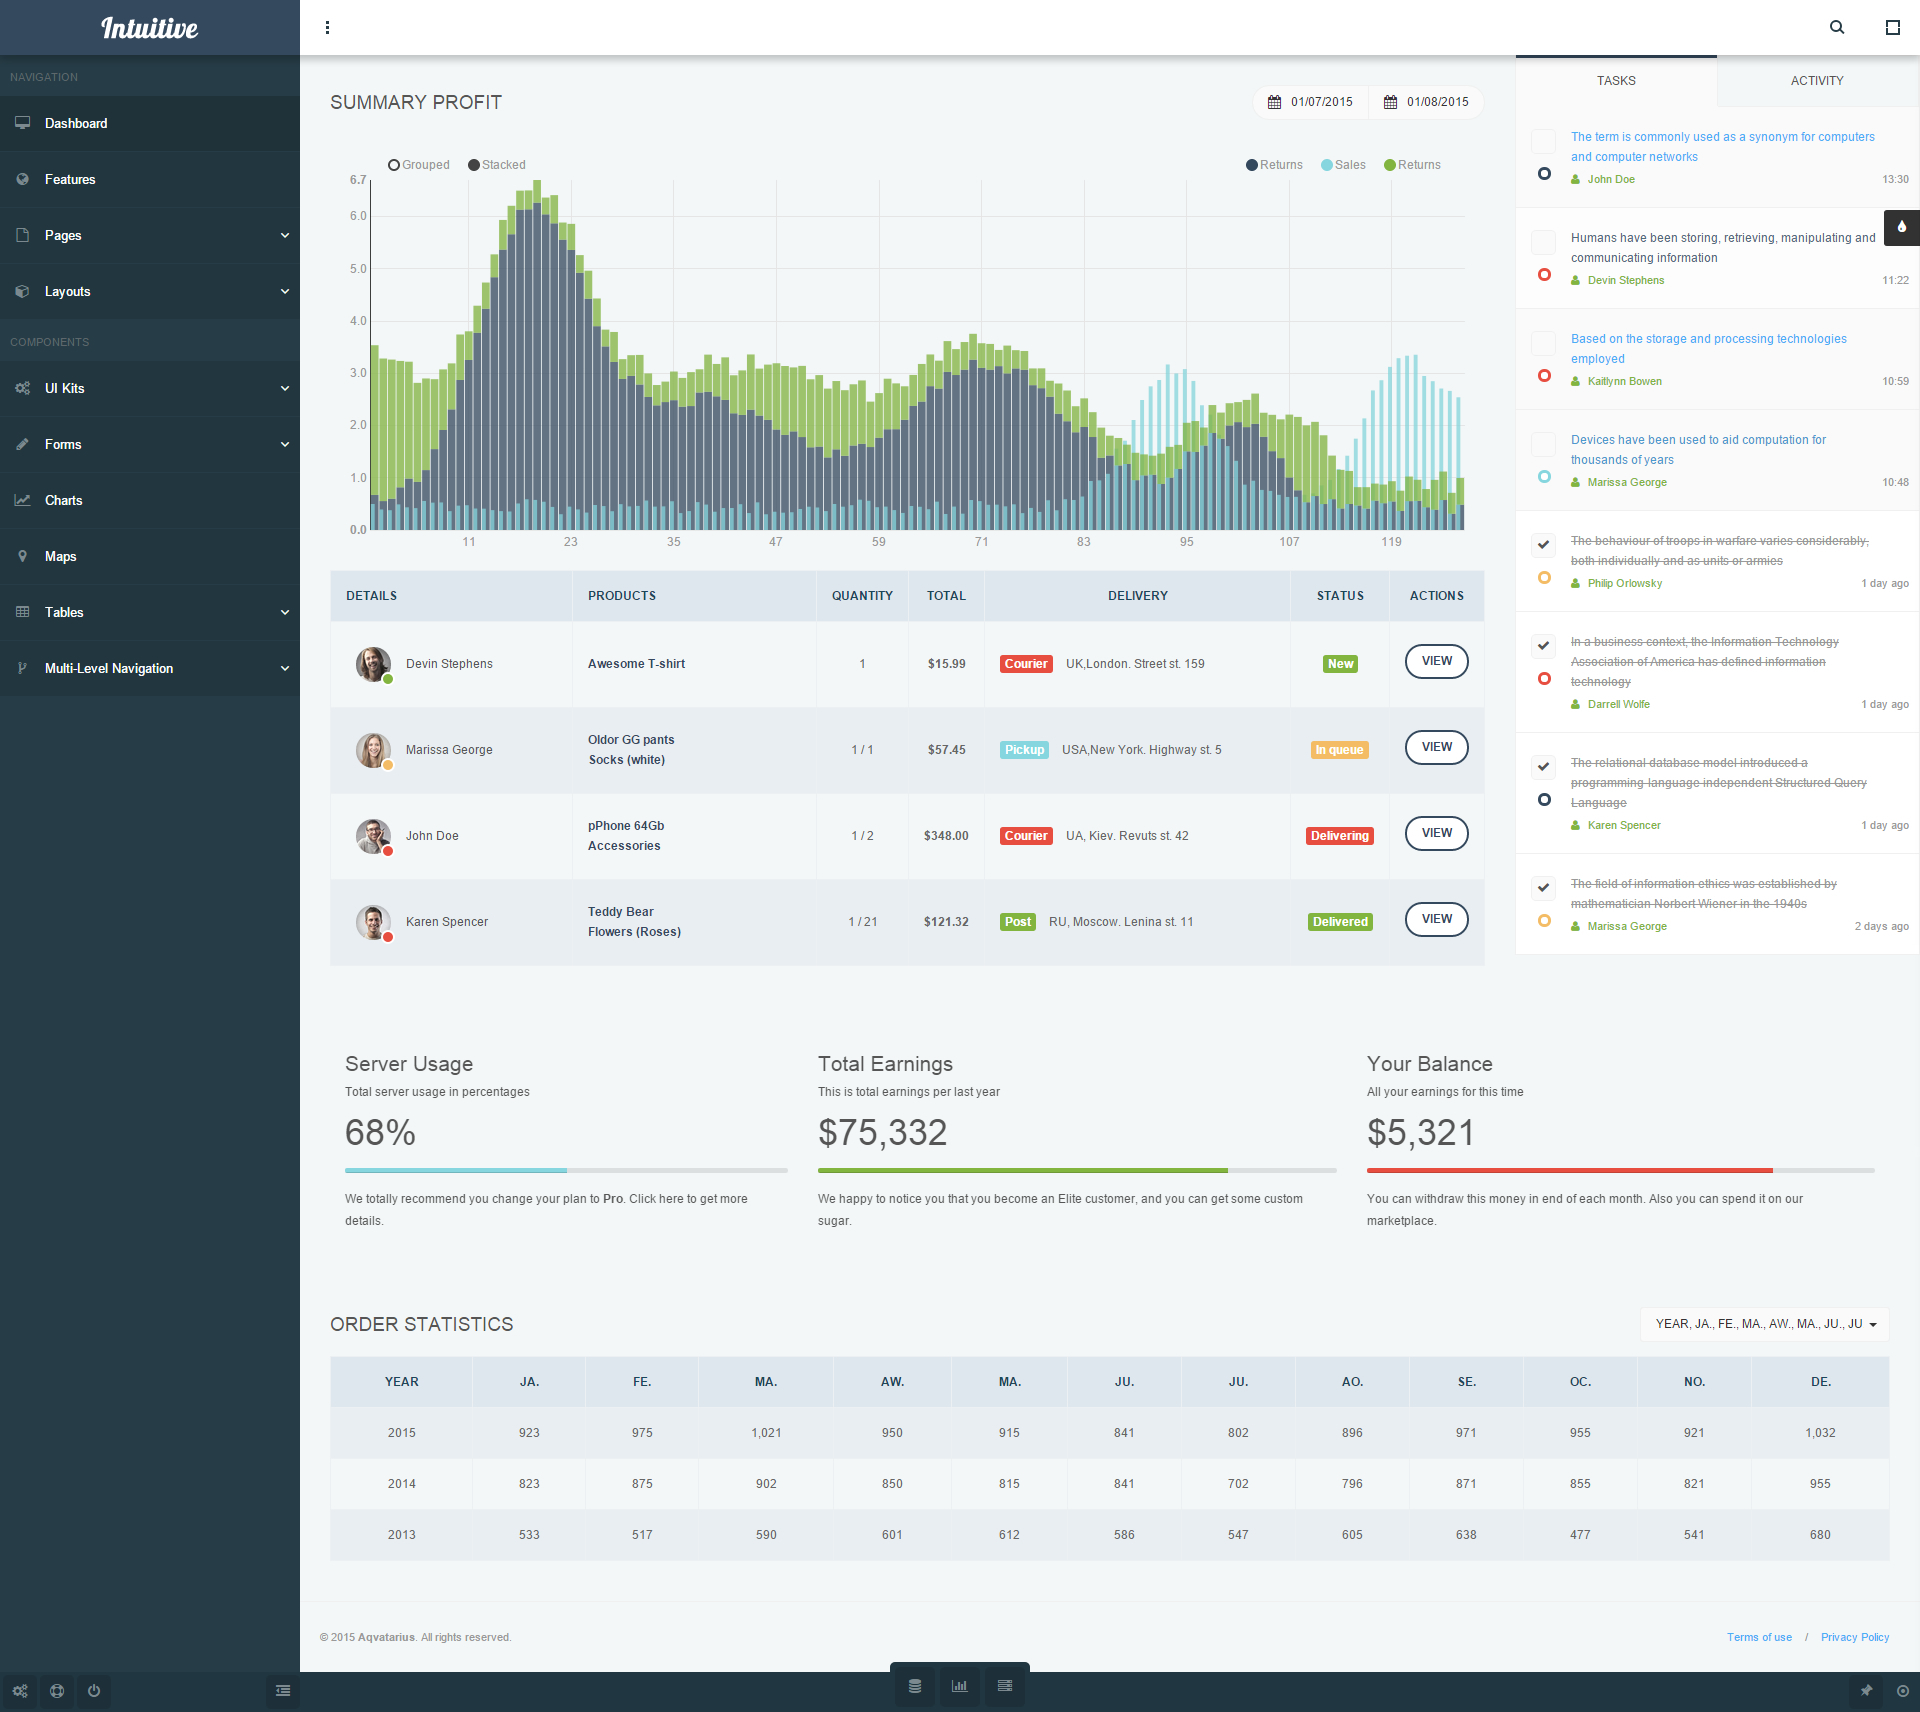The width and height of the screenshot is (1920, 1712).
Task: Click the search magnifier icon
Action: pyautogui.click(x=1836, y=27)
